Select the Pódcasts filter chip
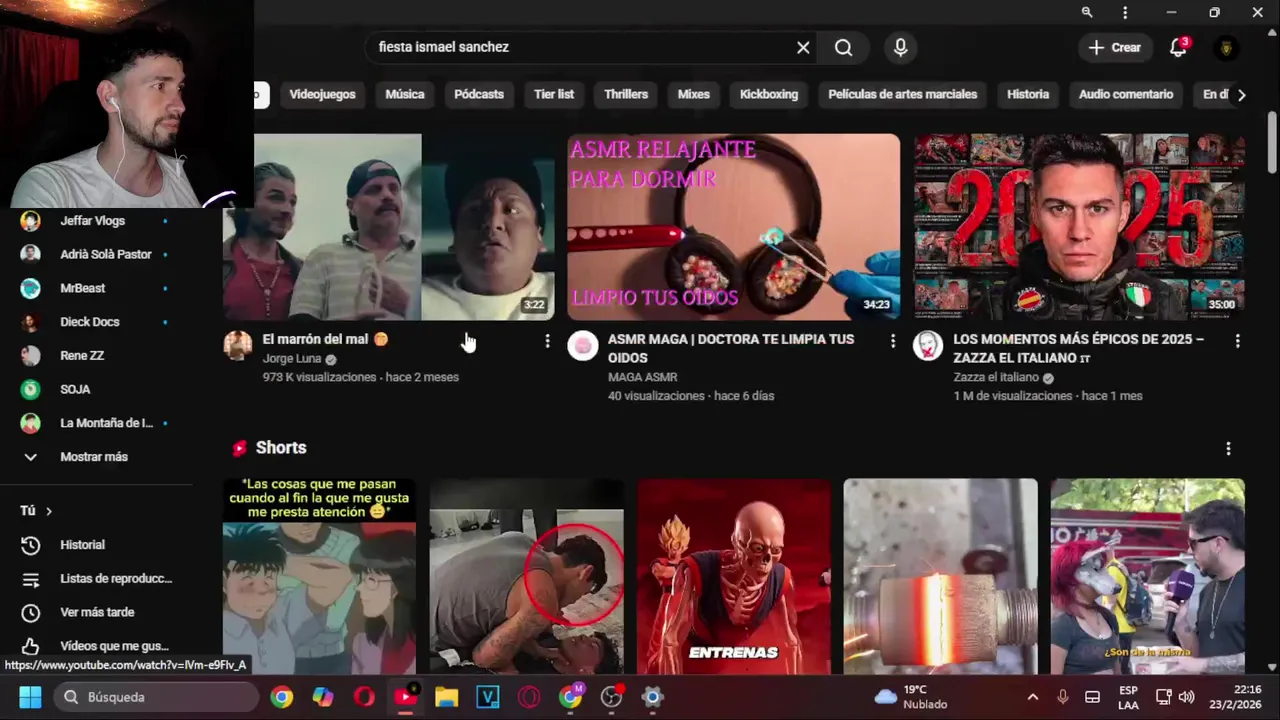Viewport: 1280px width, 720px height. [x=479, y=94]
